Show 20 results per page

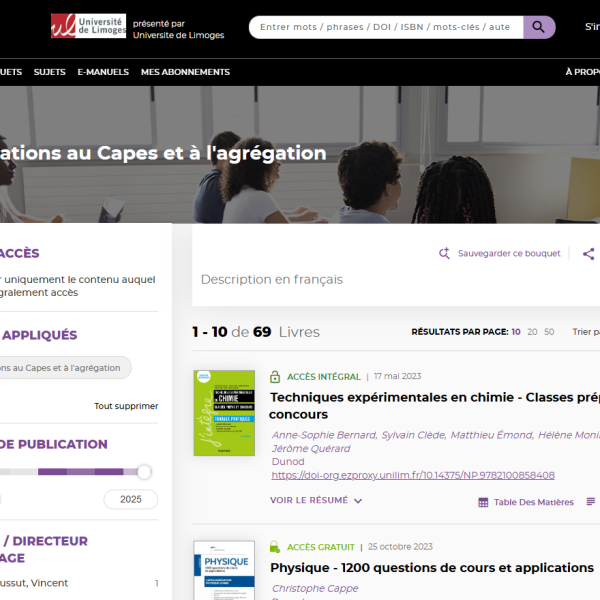pos(532,332)
